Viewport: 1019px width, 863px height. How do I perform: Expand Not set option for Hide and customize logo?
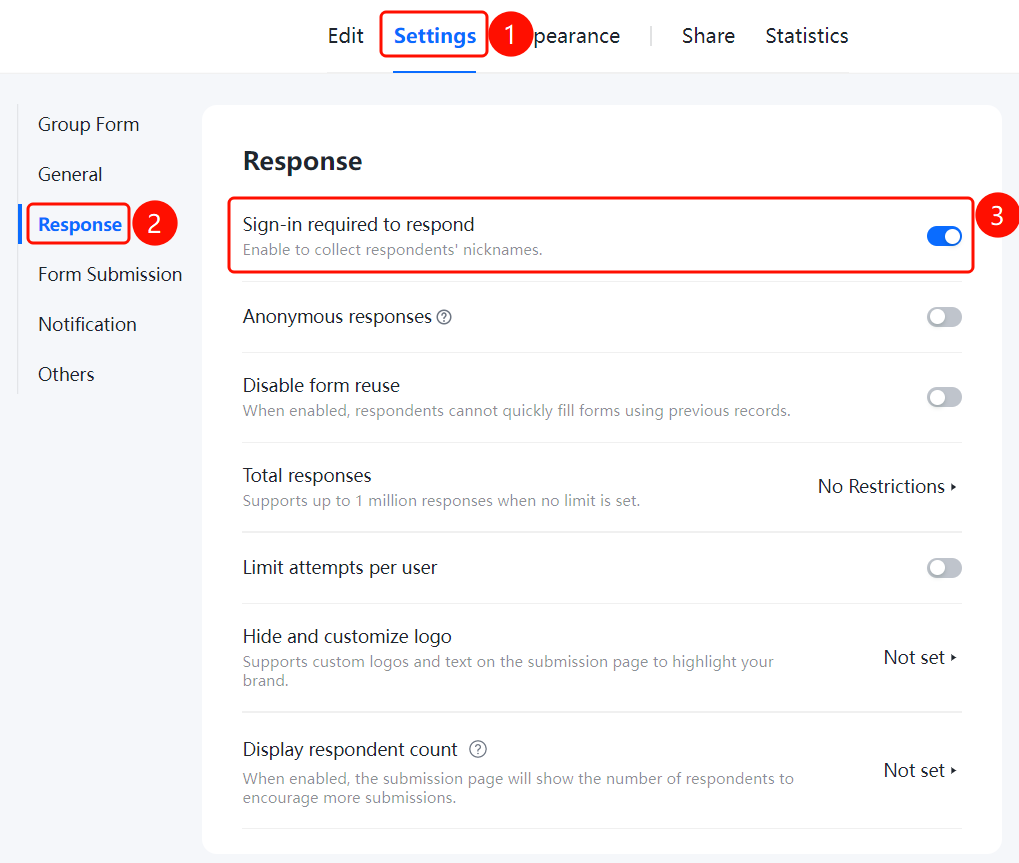(x=920, y=658)
